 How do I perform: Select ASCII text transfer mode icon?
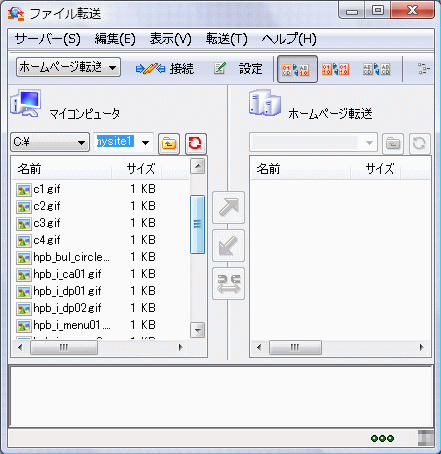377,69
